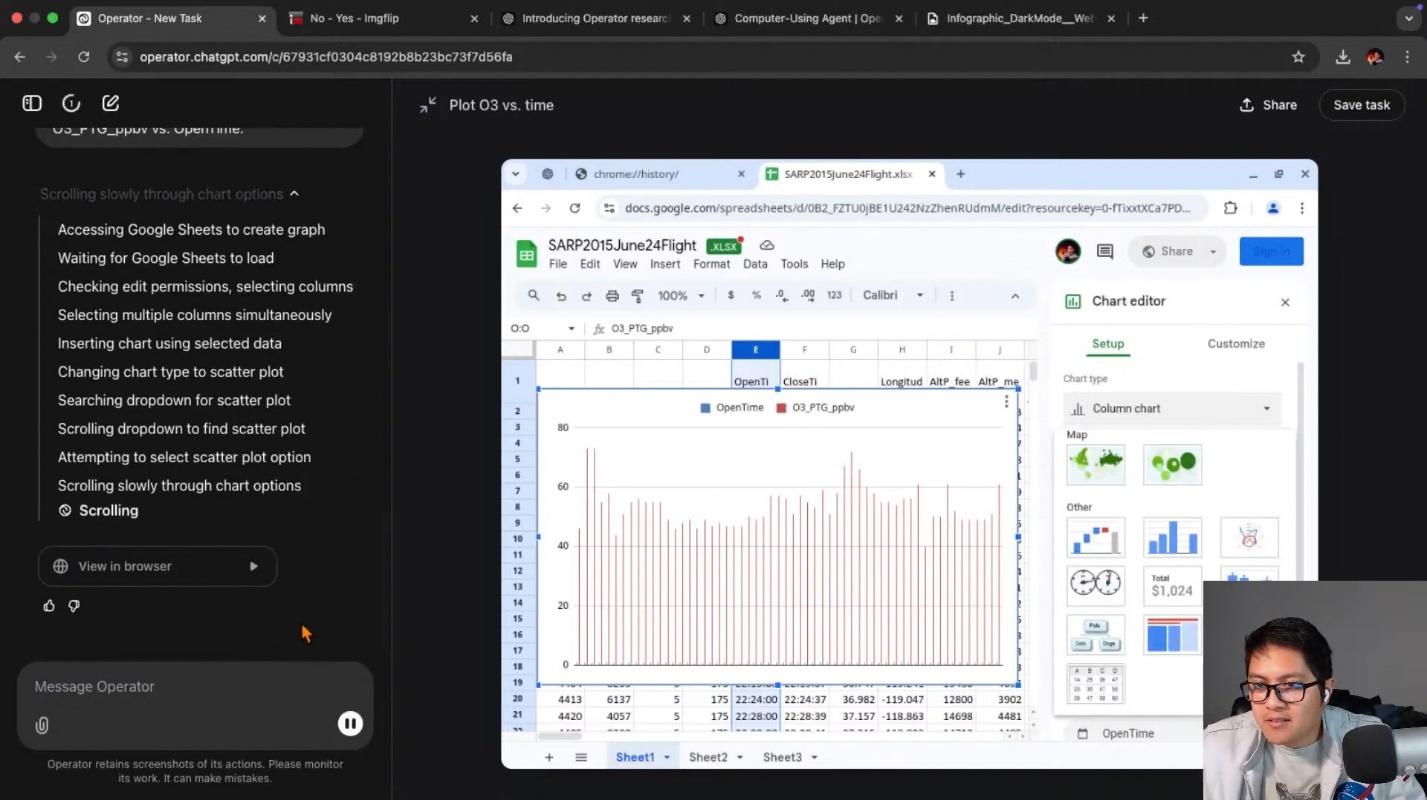Click the cloud document status icon
1427x800 pixels.
767,245
